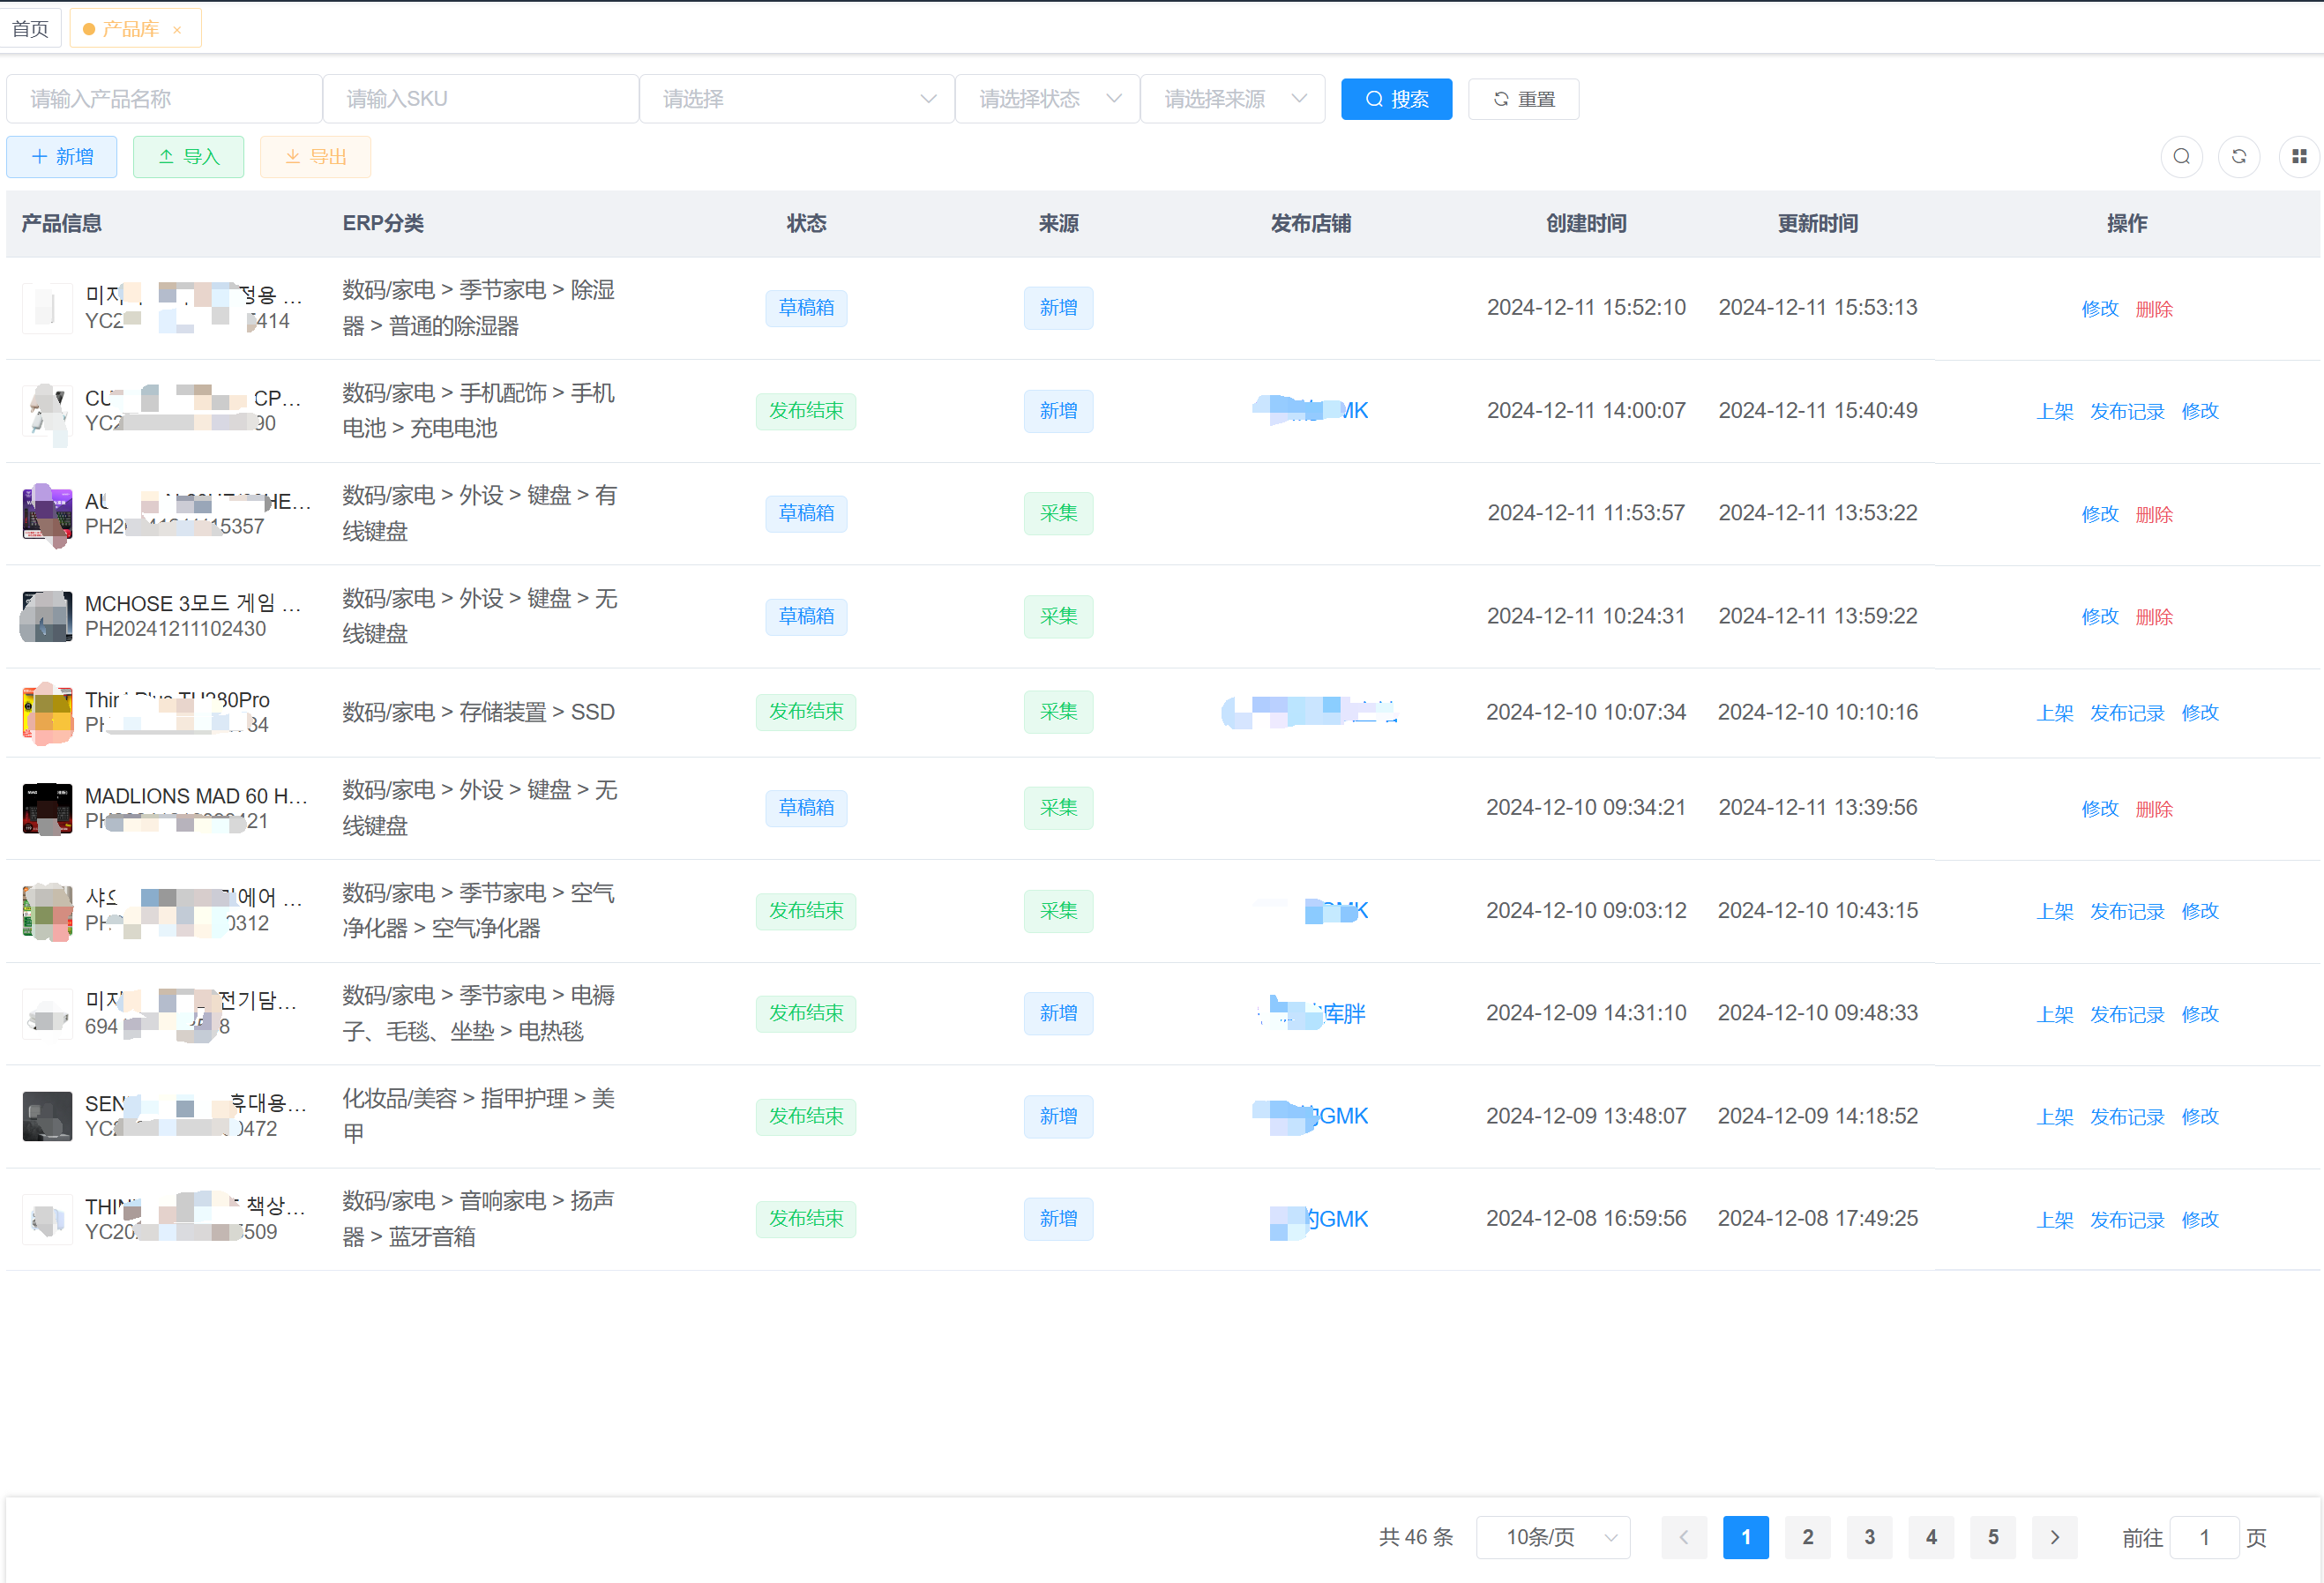The width and height of the screenshot is (2324, 1583).
Task: Click the blue 搜索 search button
Action: (x=1396, y=99)
